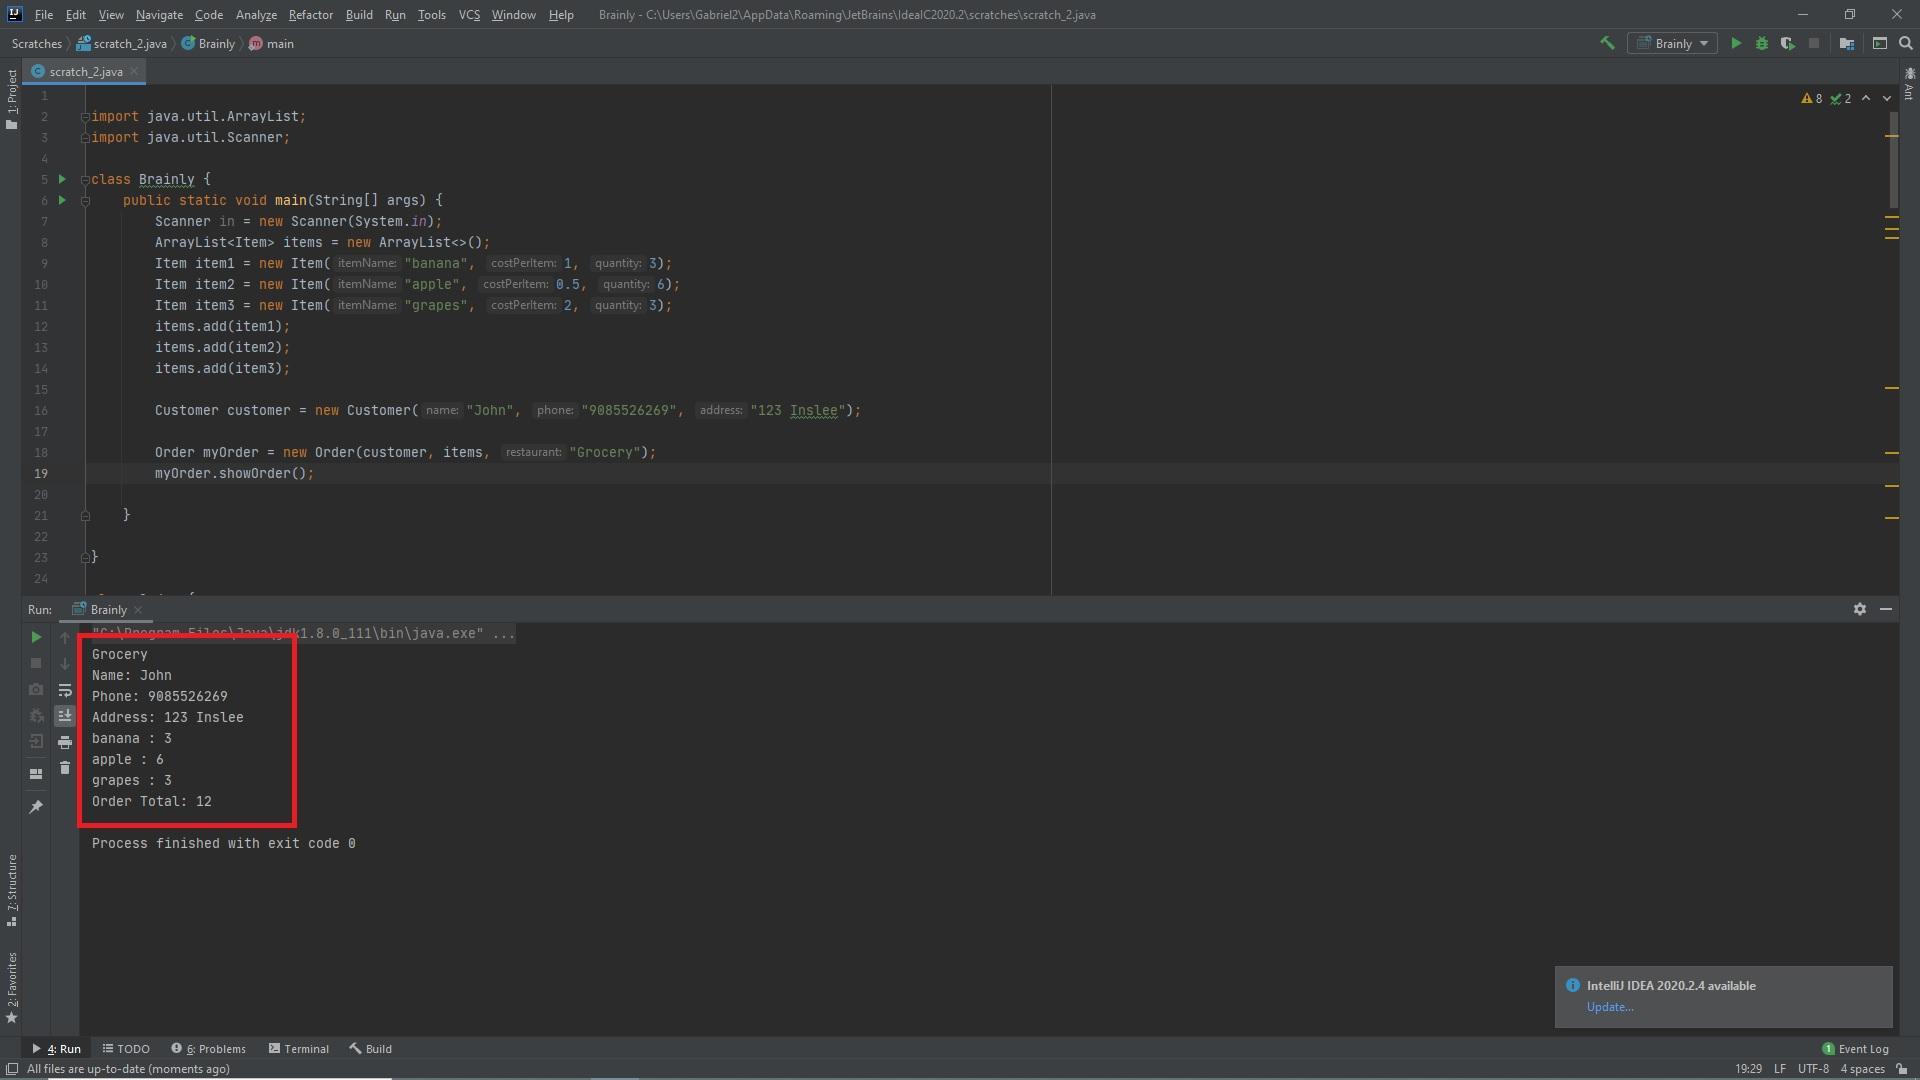Click the green Run button in top toolbar
Image resolution: width=1920 pixels, height=1080 pixels.
coord(1736,43)
